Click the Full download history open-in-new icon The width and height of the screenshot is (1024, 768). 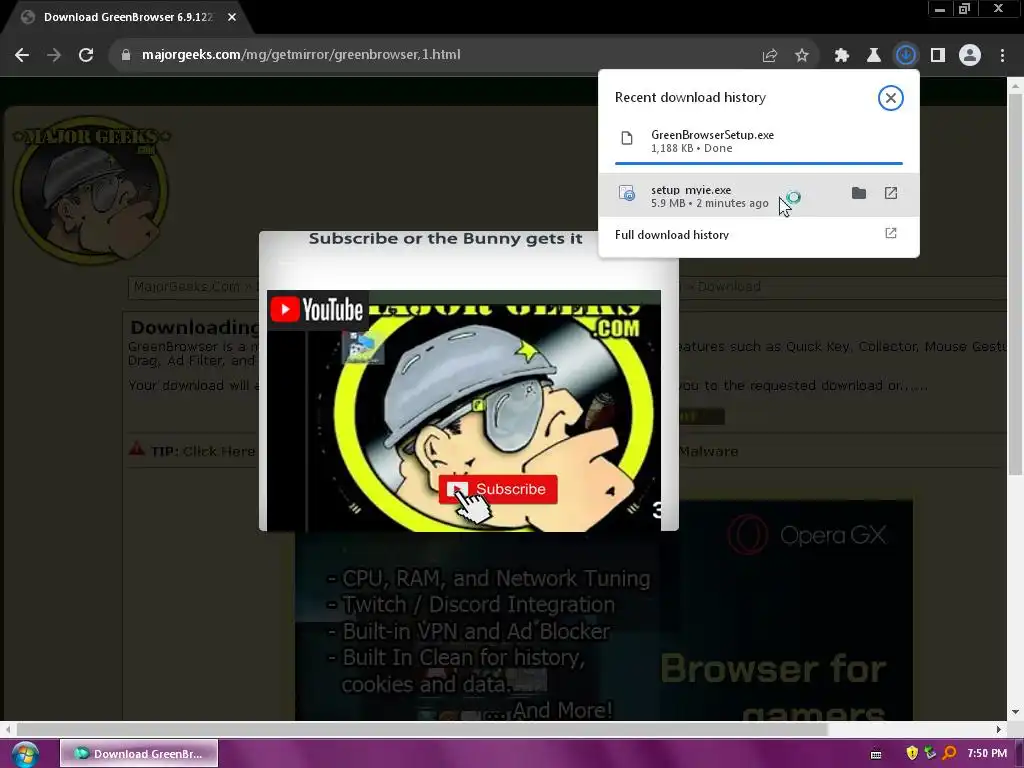click(891, 233)
